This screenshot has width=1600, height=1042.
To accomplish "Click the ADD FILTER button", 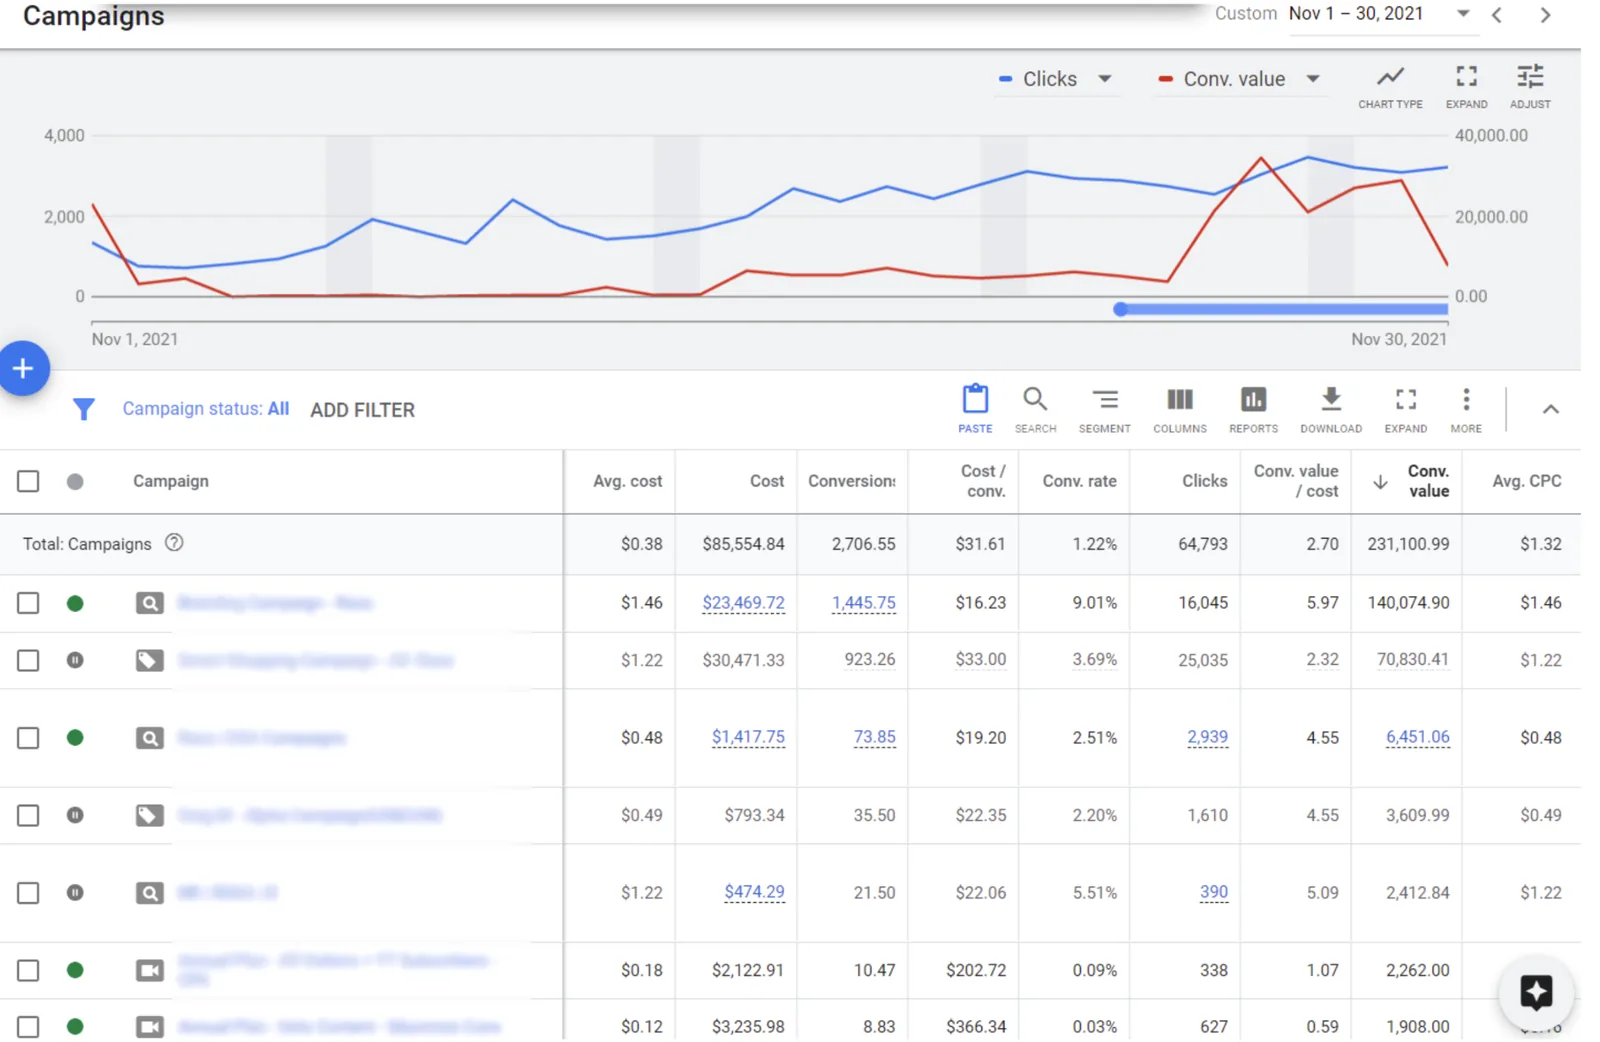I will pos(362,410).
